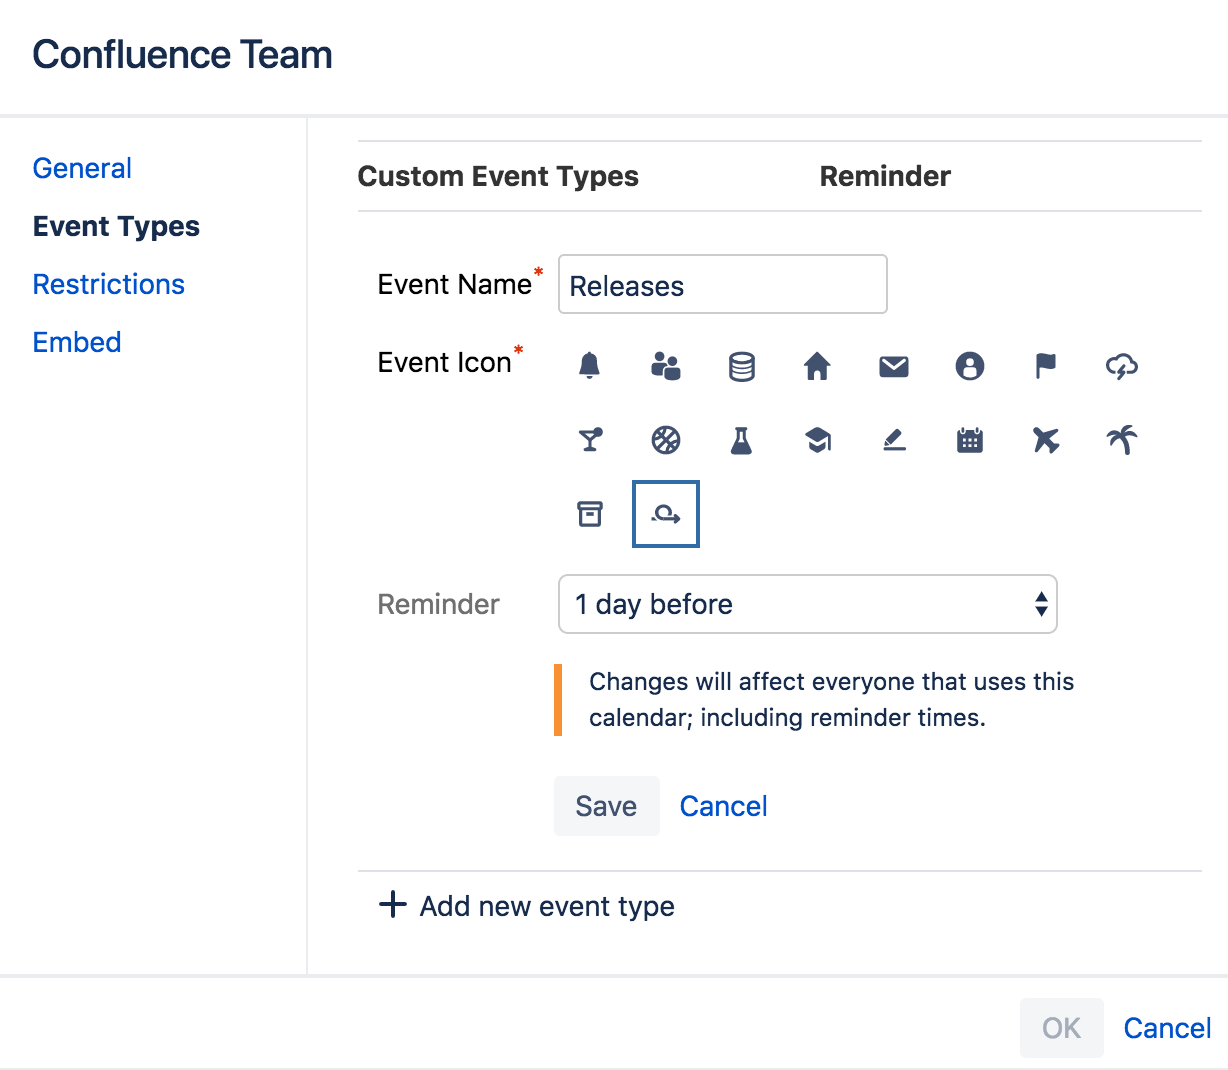1228x1070 pixels.
Task: Click Add new event type
Action: pos(527,906)
